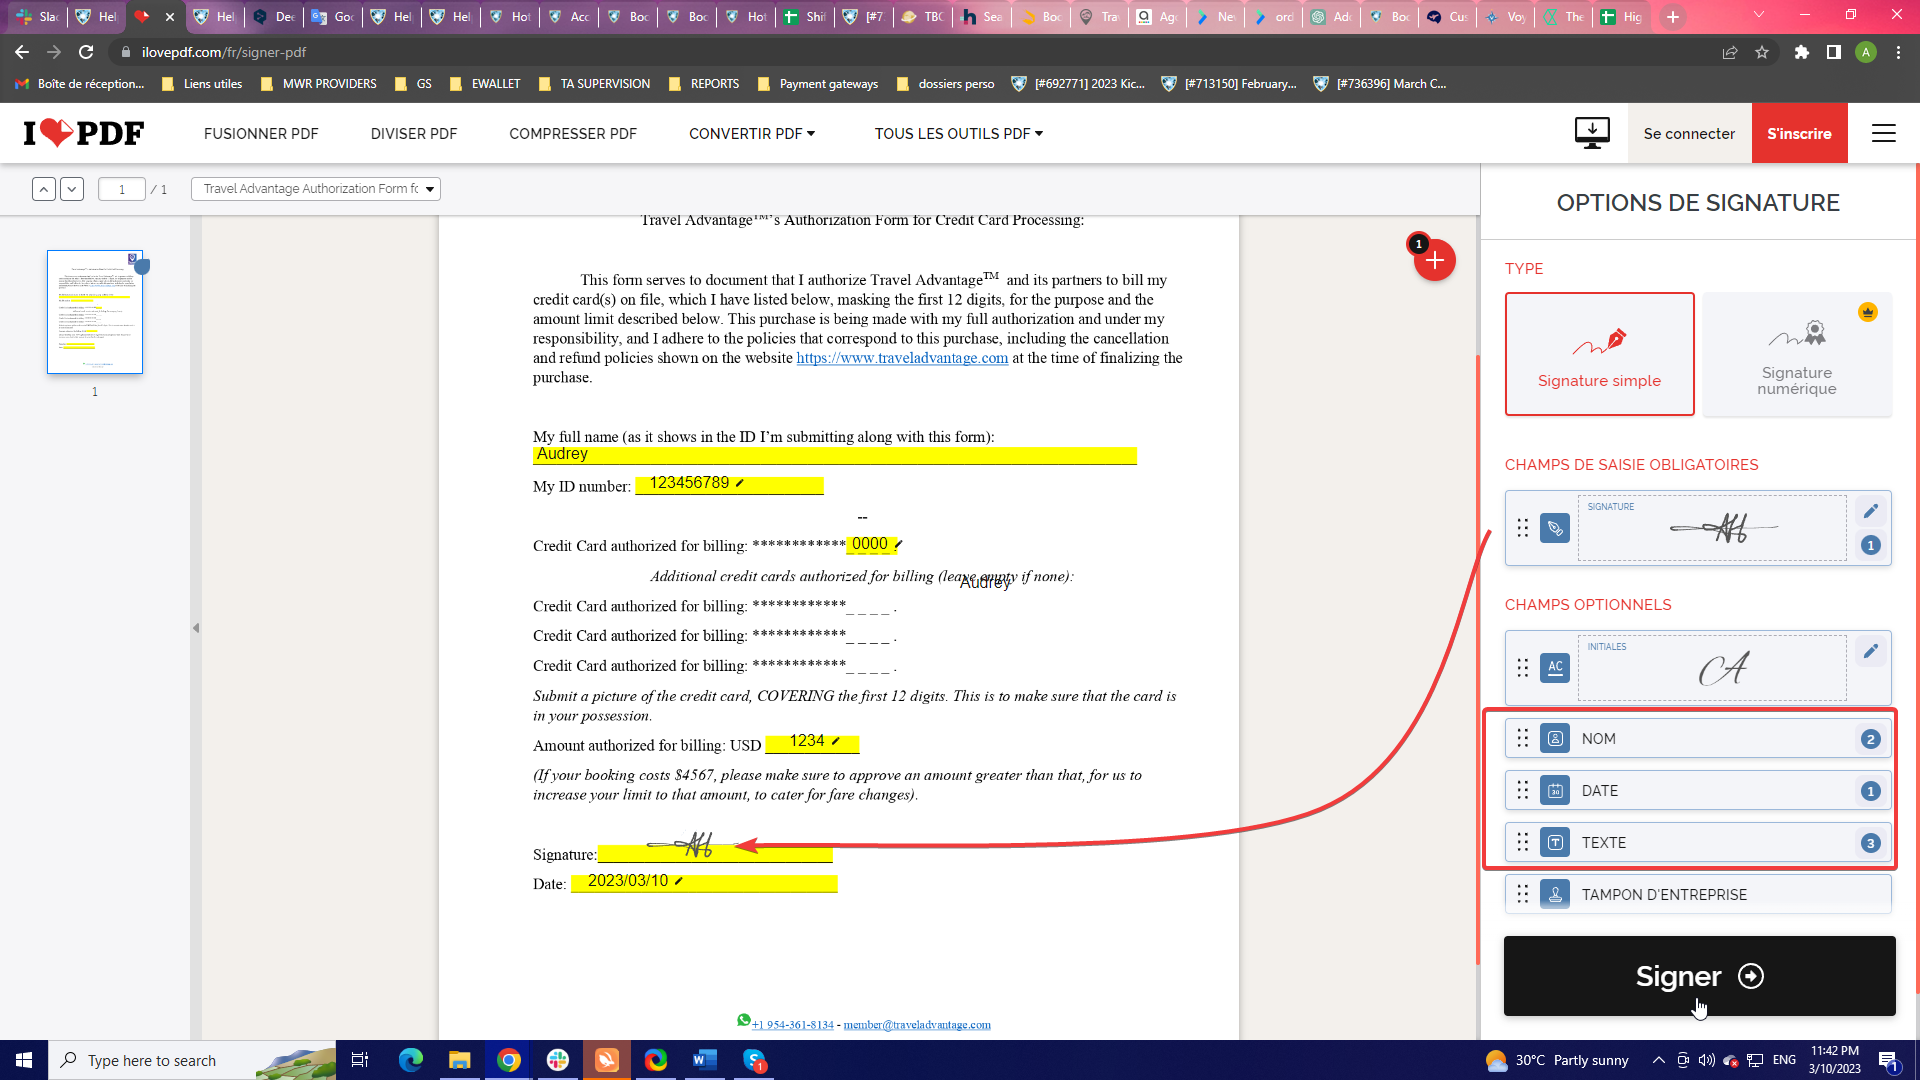This screenshot has width=1920, height=1080.
Task: Click the page number input field
Action: (122, 189)
